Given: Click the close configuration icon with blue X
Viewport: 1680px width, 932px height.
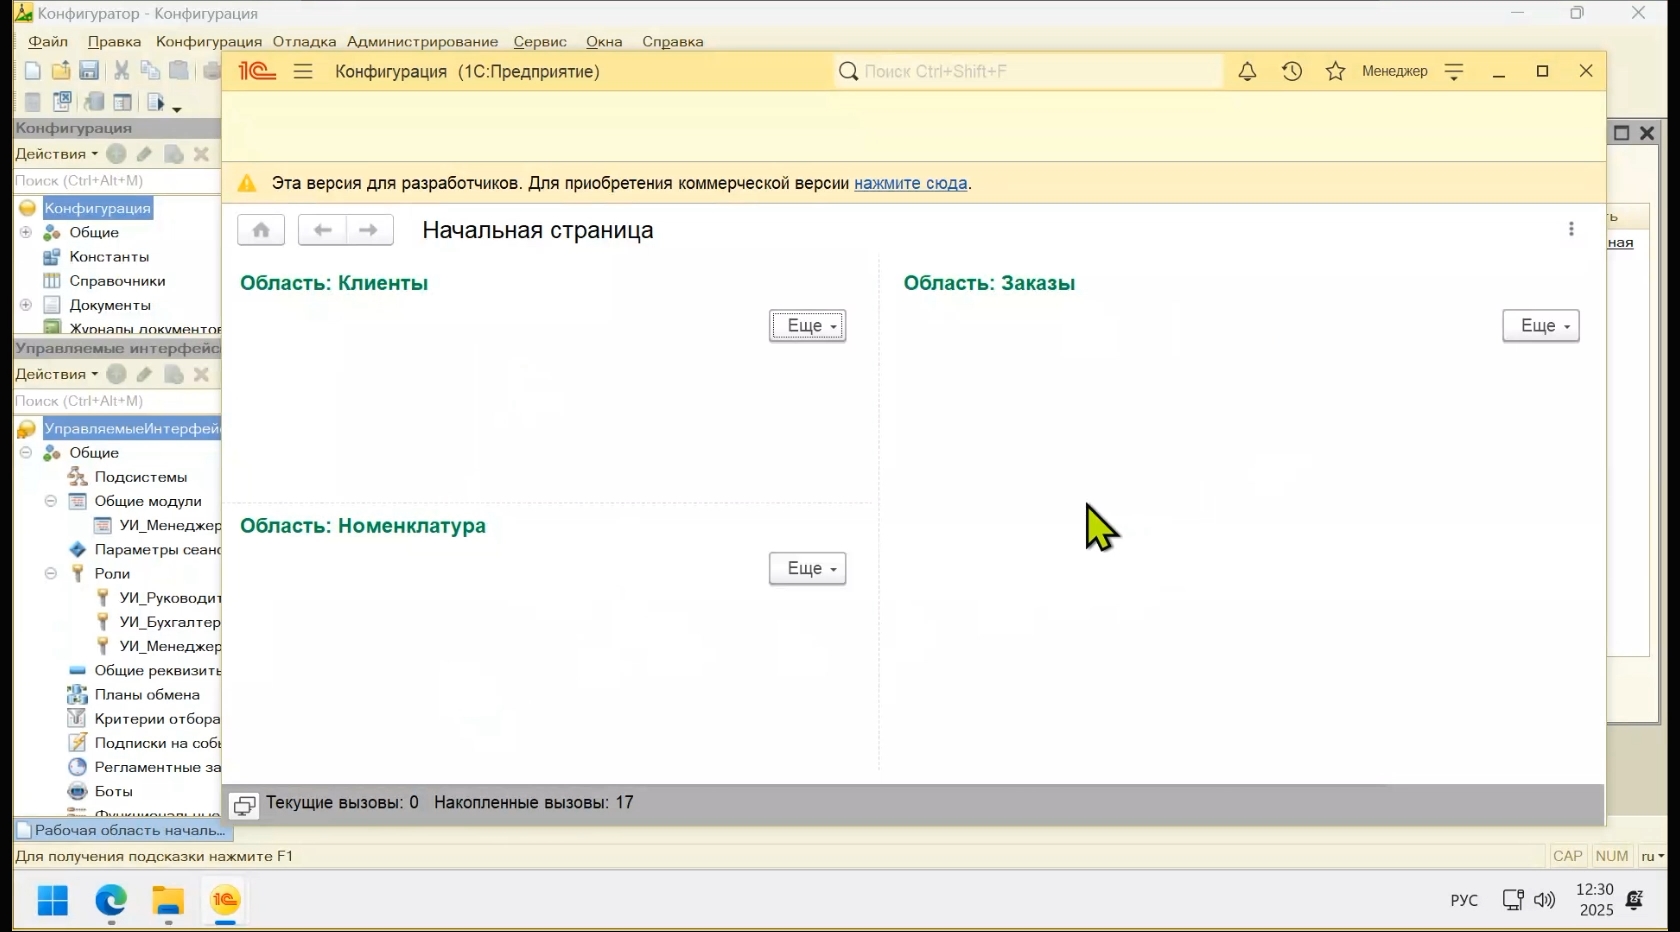Looking at the screenshot, I should [x=62, y=102].
